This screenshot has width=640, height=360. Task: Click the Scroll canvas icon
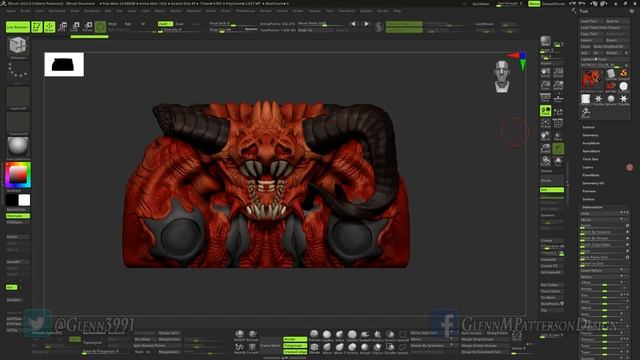(545, 73)
